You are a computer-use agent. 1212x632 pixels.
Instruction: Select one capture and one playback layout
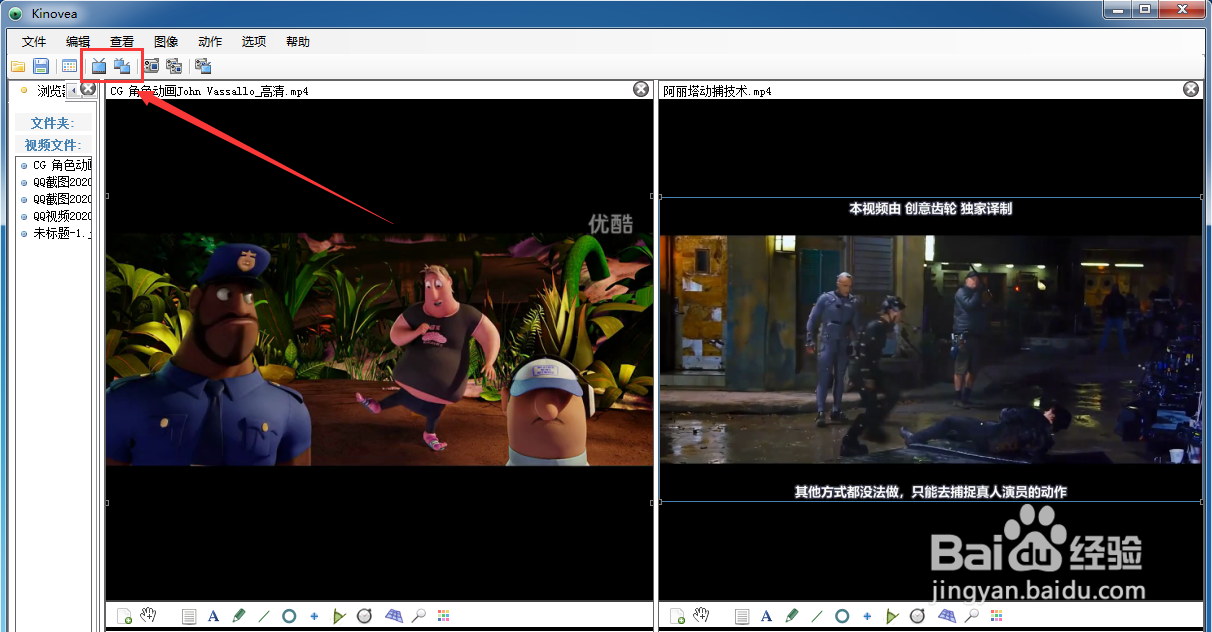(203, 67)
